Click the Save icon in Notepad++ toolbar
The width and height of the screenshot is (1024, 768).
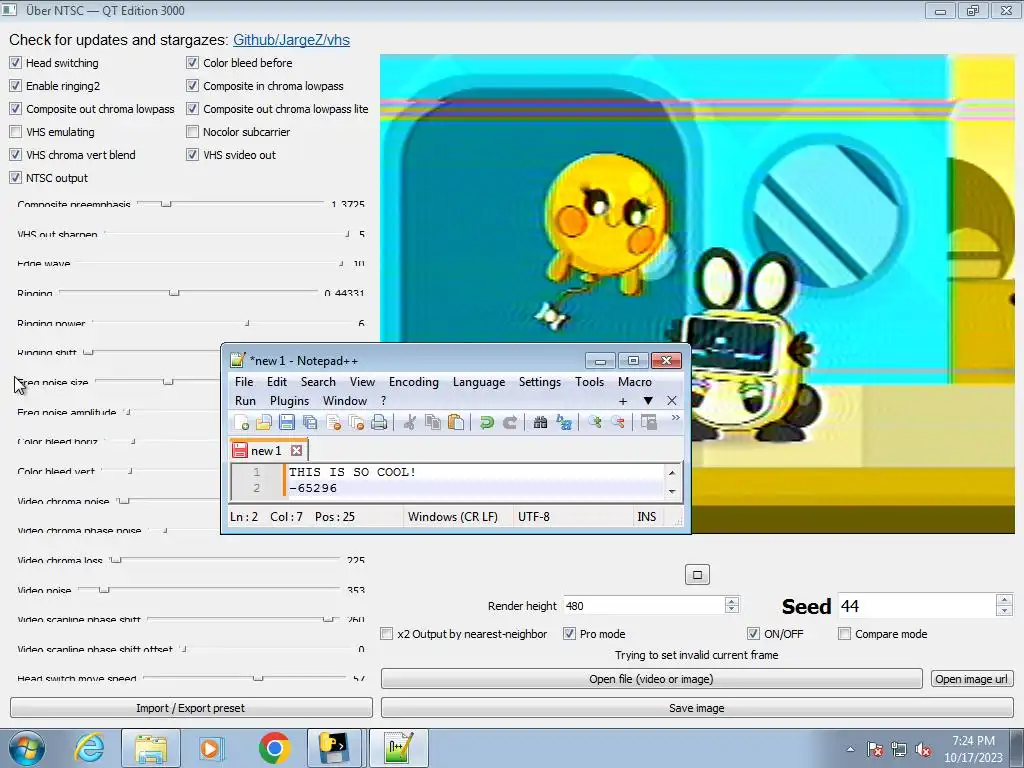(287, 423)
